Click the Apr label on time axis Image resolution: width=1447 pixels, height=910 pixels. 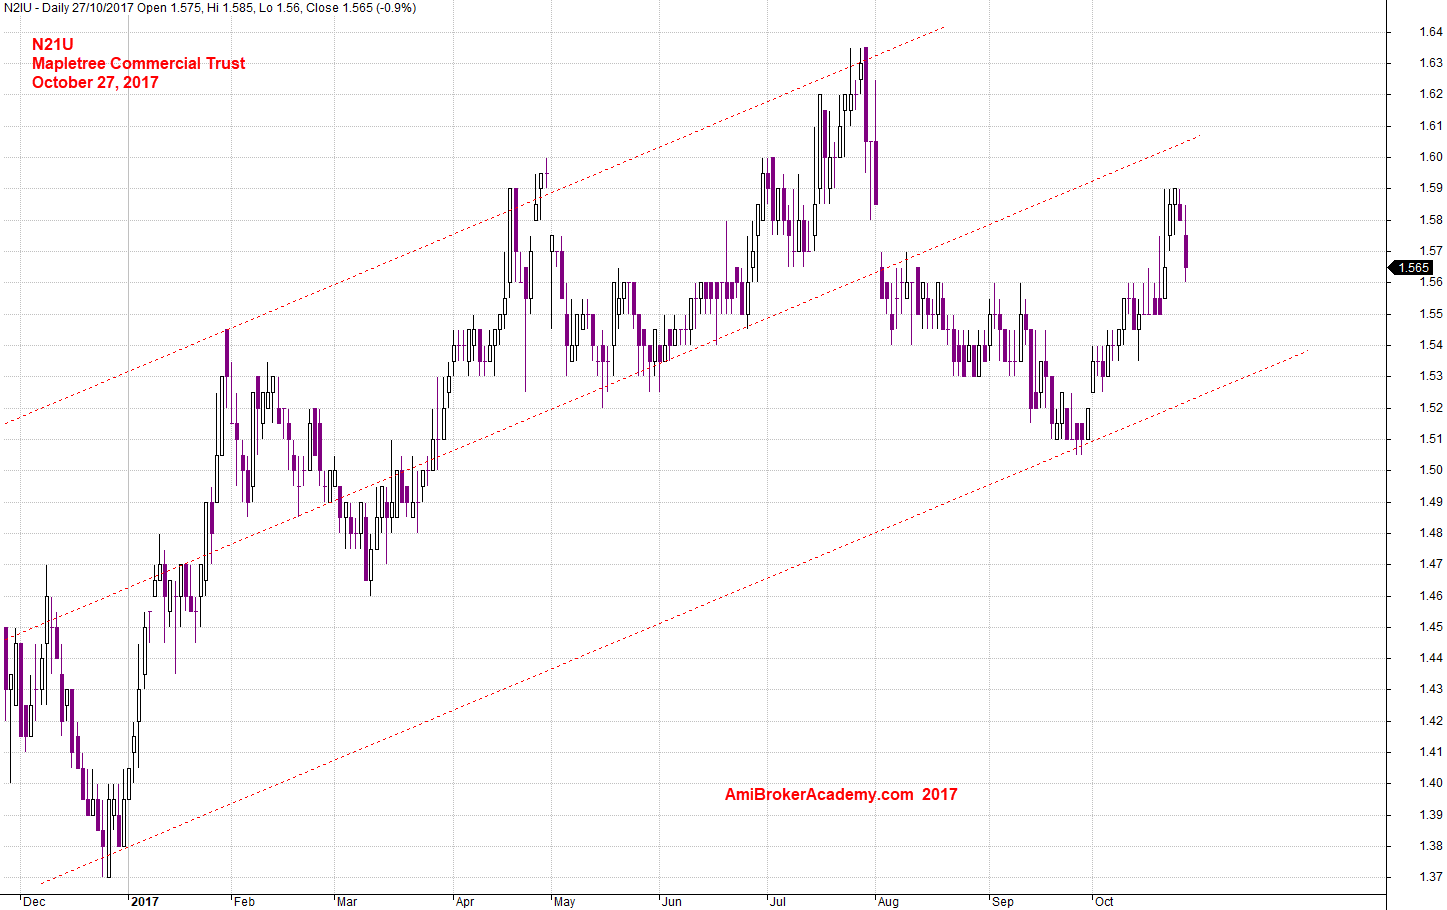465,902
